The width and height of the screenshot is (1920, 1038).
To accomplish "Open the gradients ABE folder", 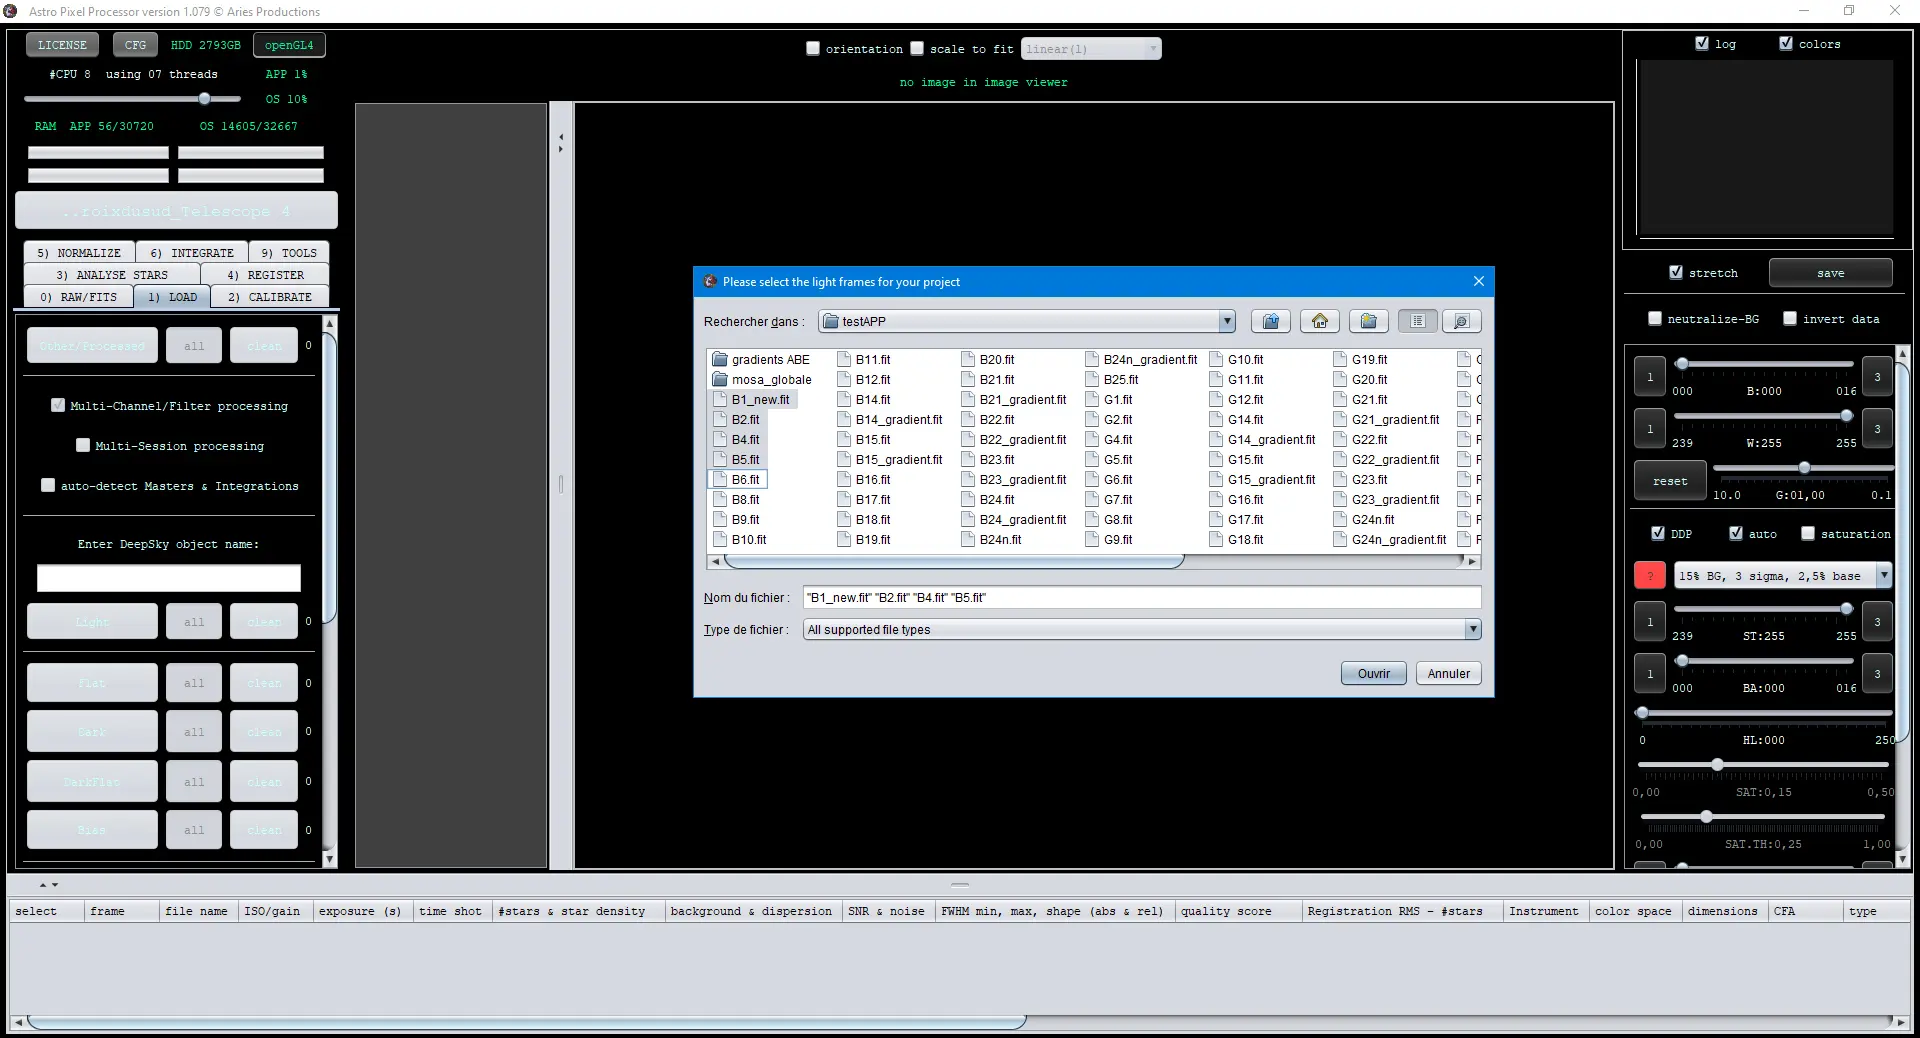I will (x=760, y=360).
